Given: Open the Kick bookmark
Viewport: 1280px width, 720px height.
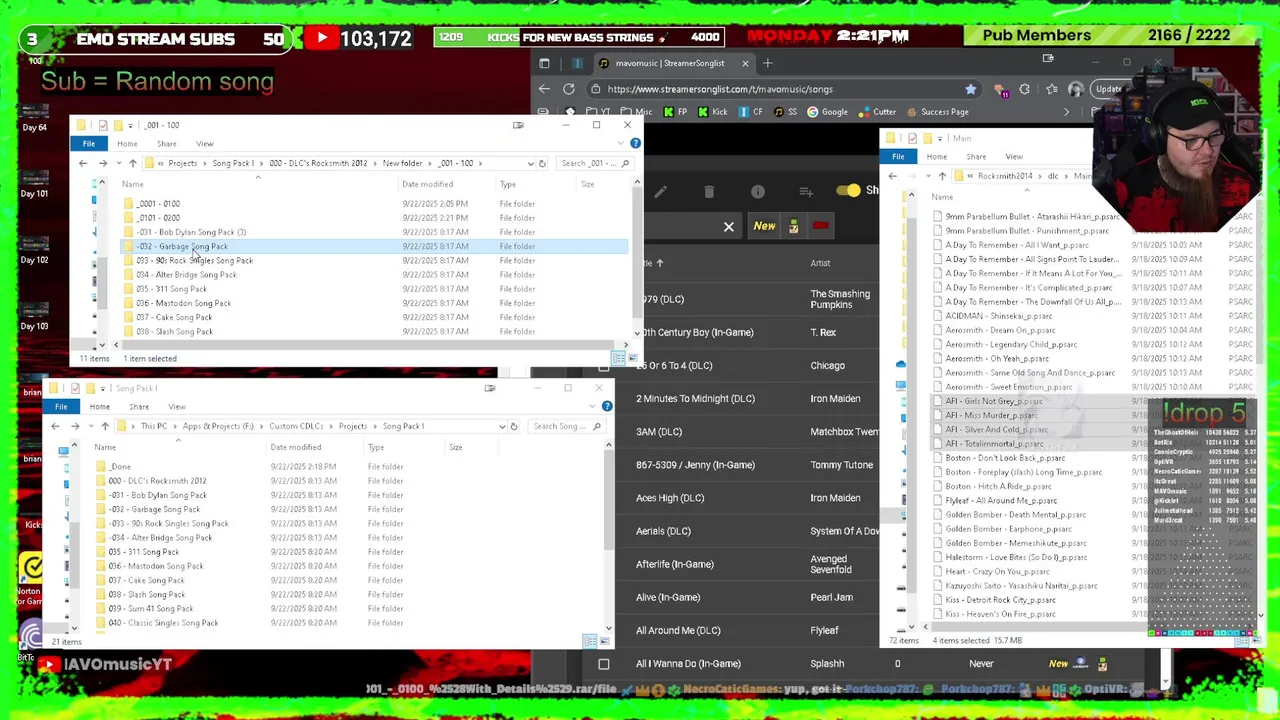Looking at the screenshot, I should click(712, 112).
